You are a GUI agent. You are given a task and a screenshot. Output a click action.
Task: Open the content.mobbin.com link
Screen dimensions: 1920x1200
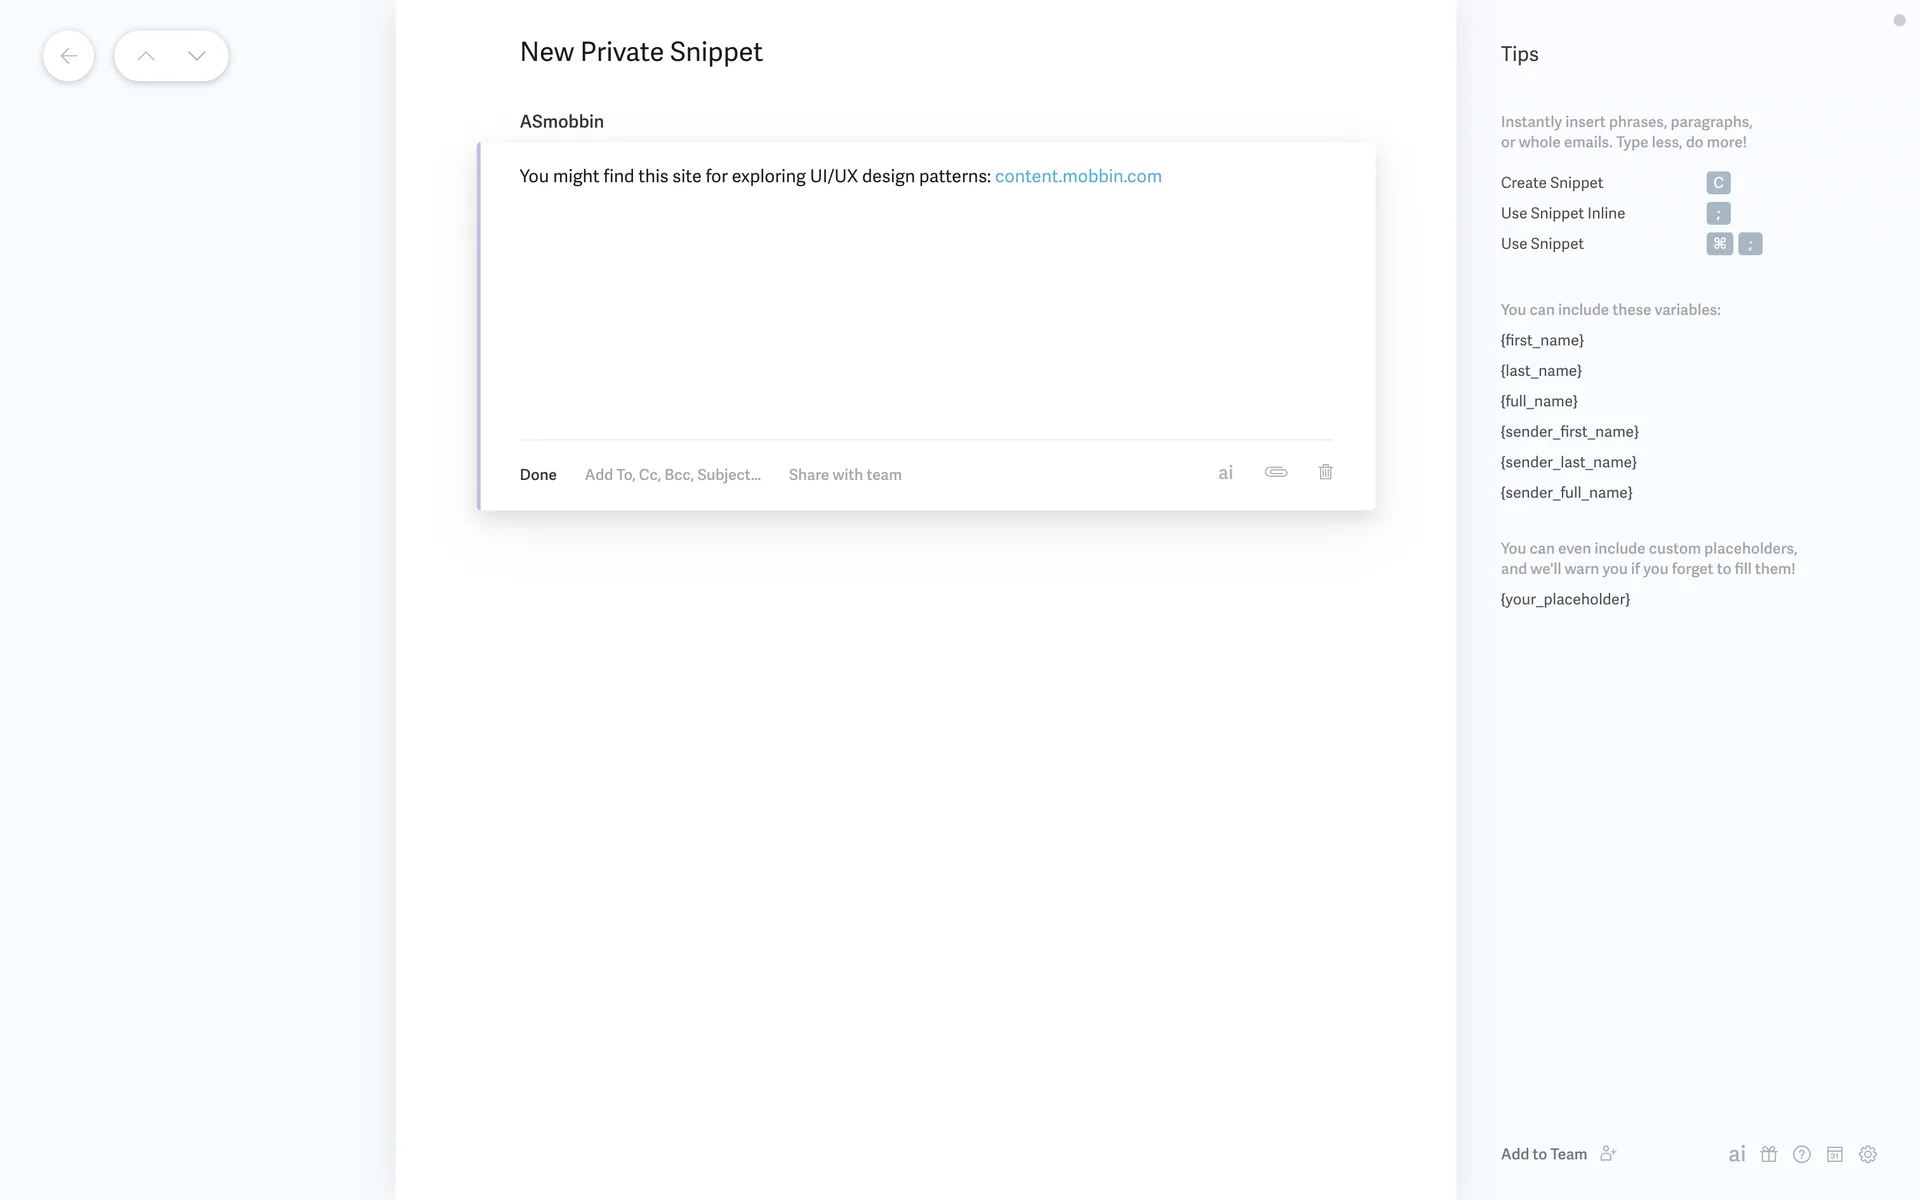click(x=1078, y=176)
